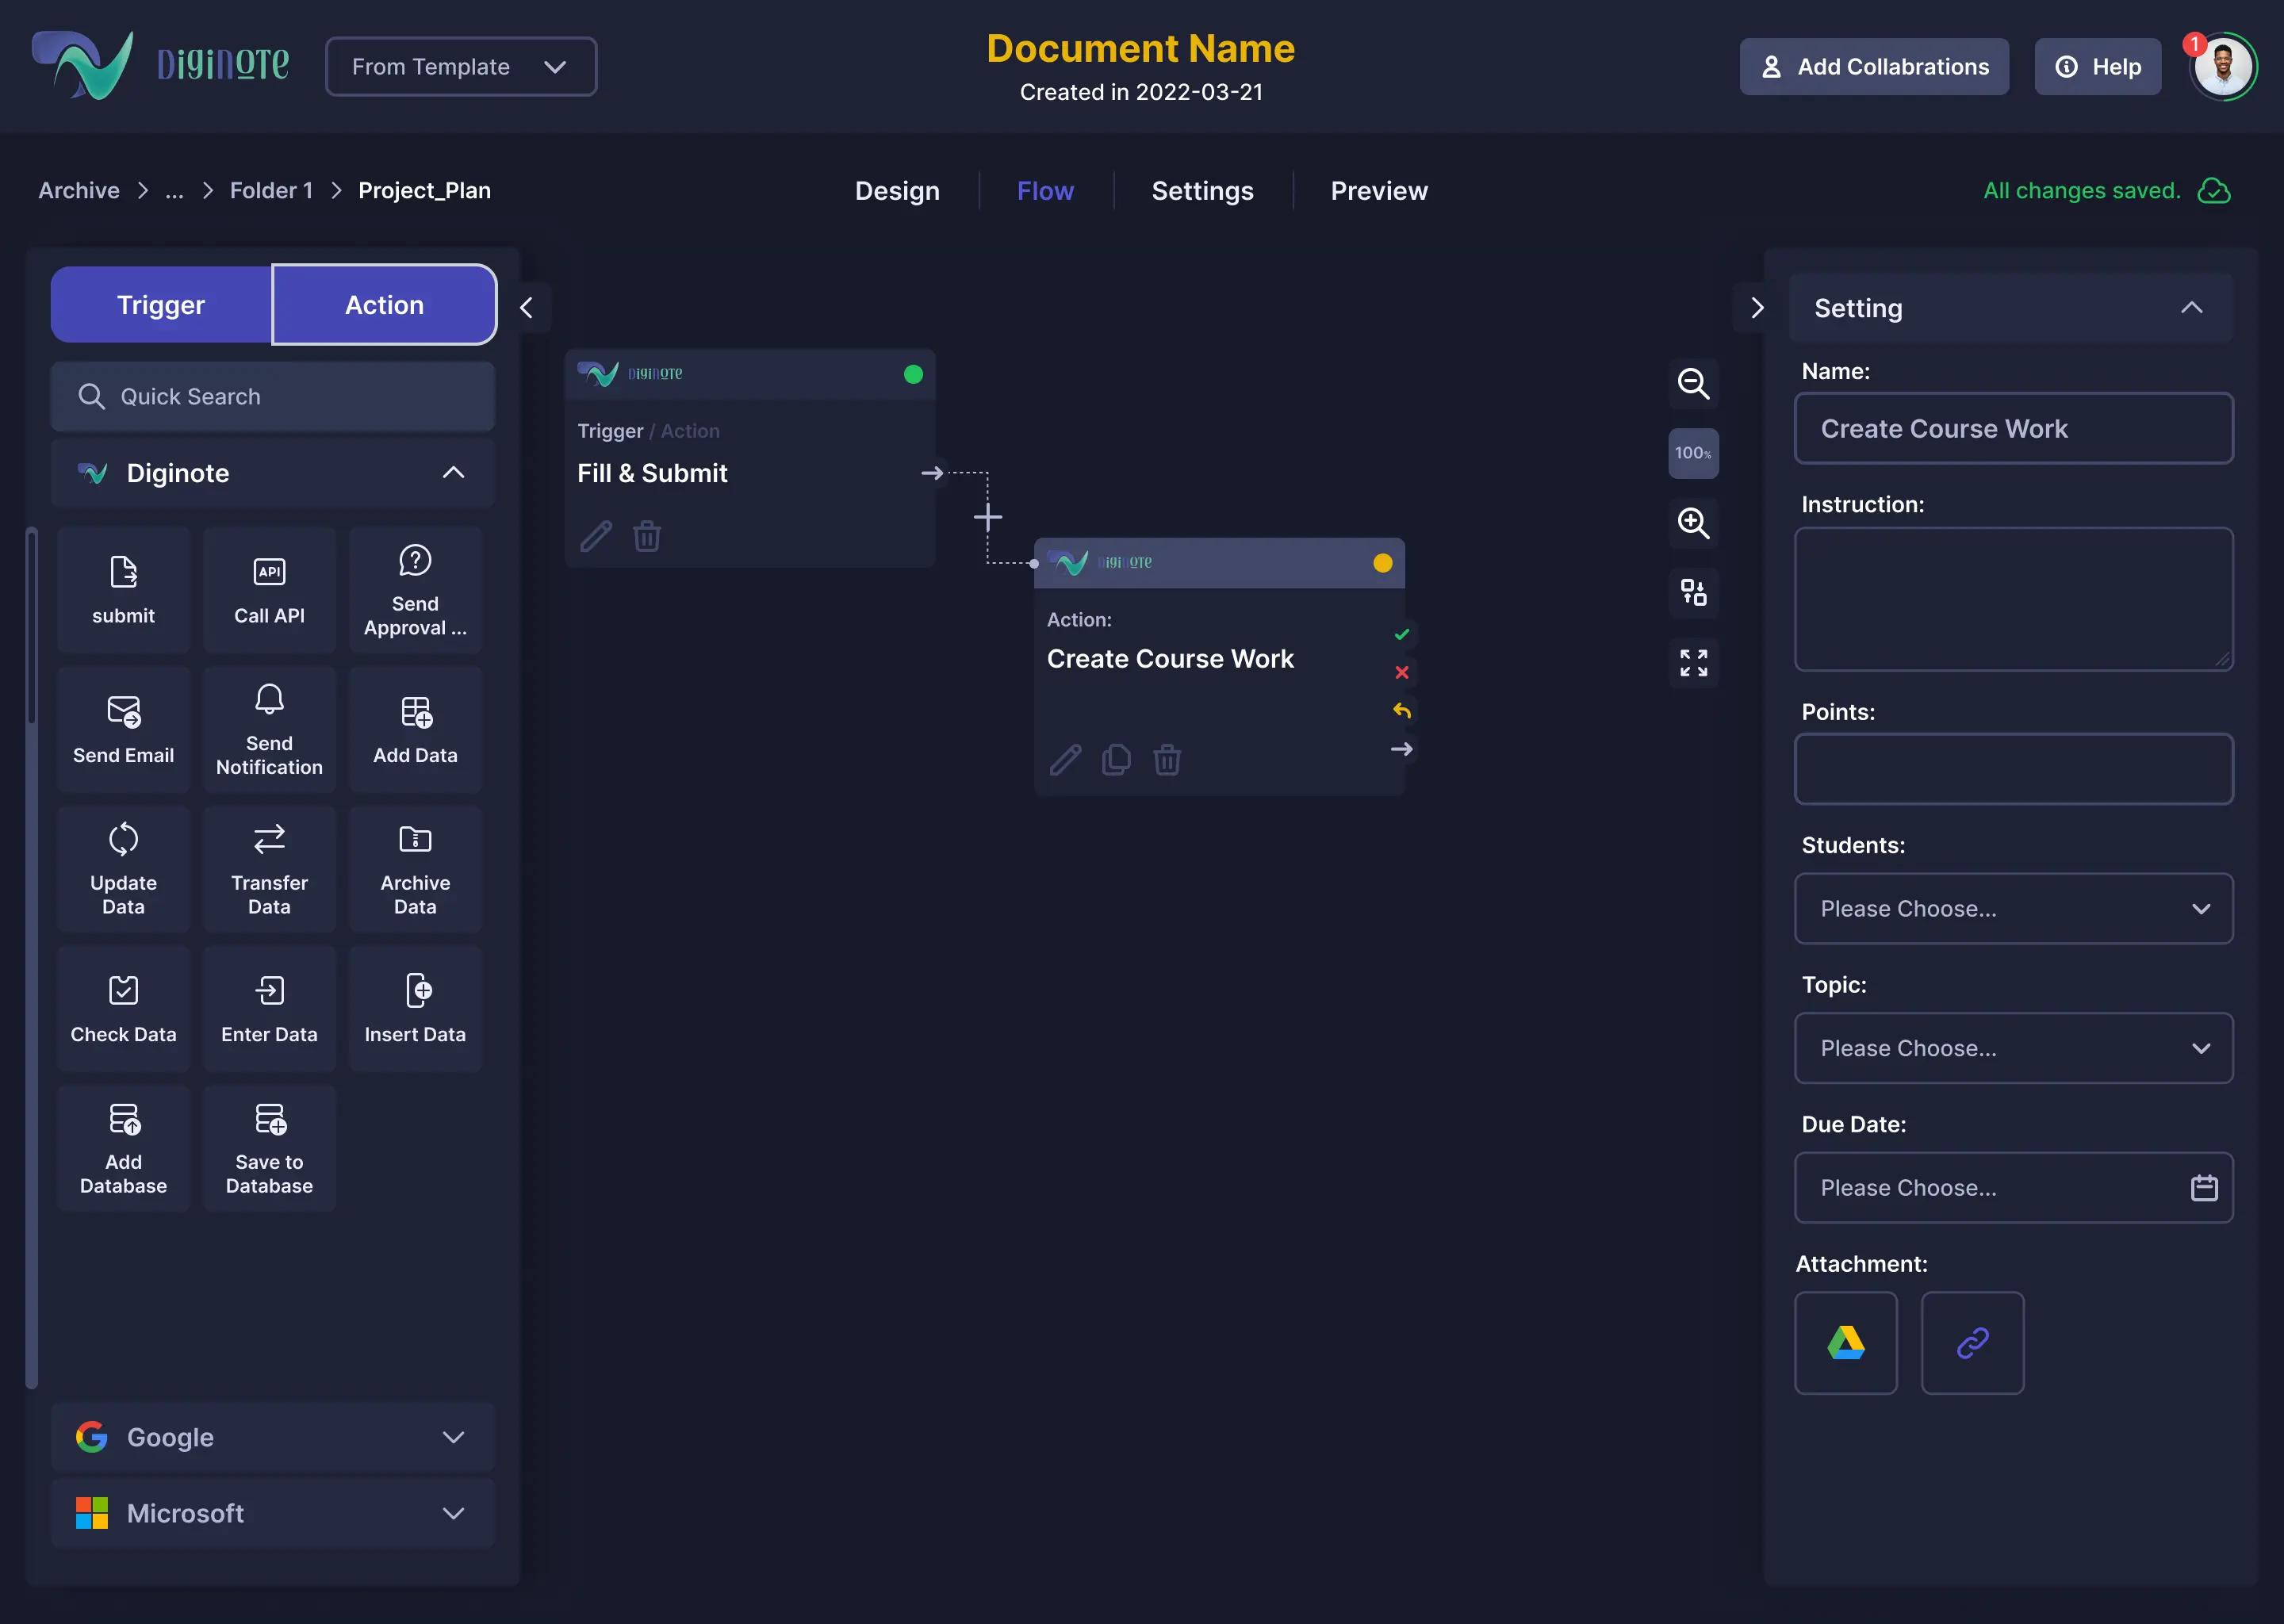Click the fullscreen expand icon
This screenshot has height=1624, width=2284.
point(1693,662)
